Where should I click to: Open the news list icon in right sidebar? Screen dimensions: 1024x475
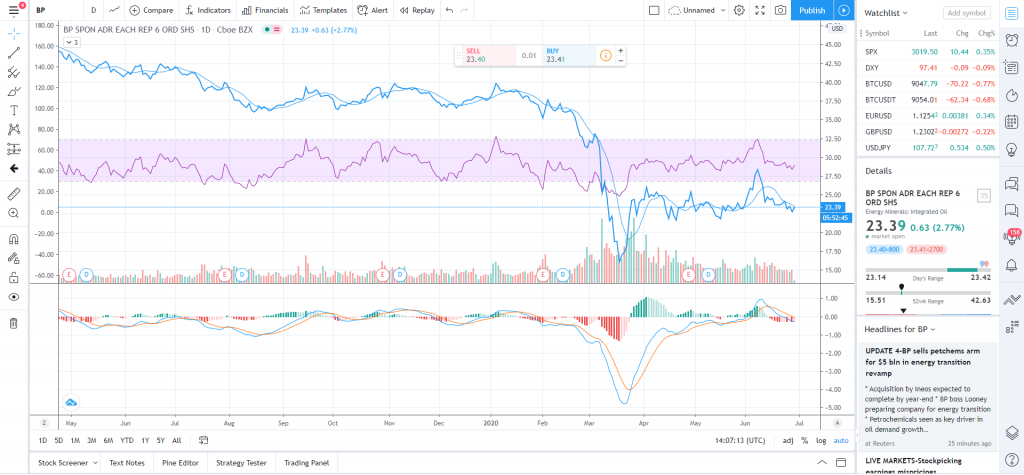tap(1012, 67)
